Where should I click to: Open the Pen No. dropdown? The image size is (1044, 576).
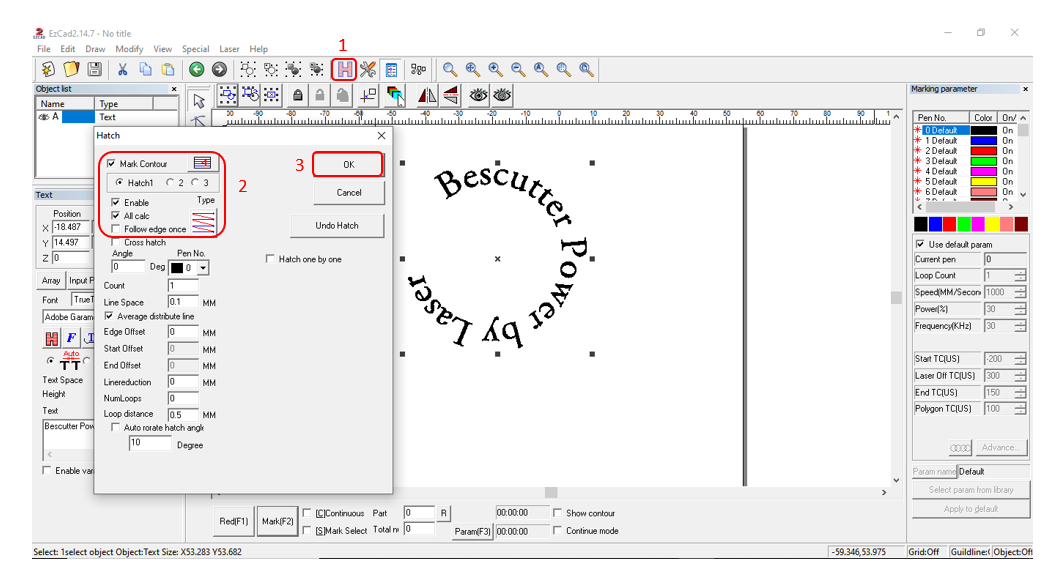tap(203, 268)
